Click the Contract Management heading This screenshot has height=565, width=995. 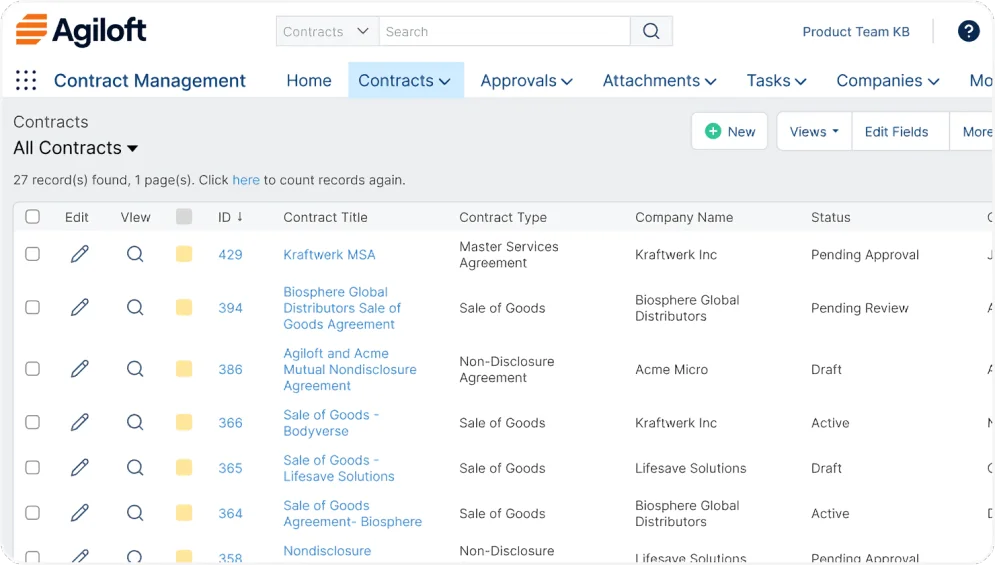pyautogui.click(x=150, y=81)
